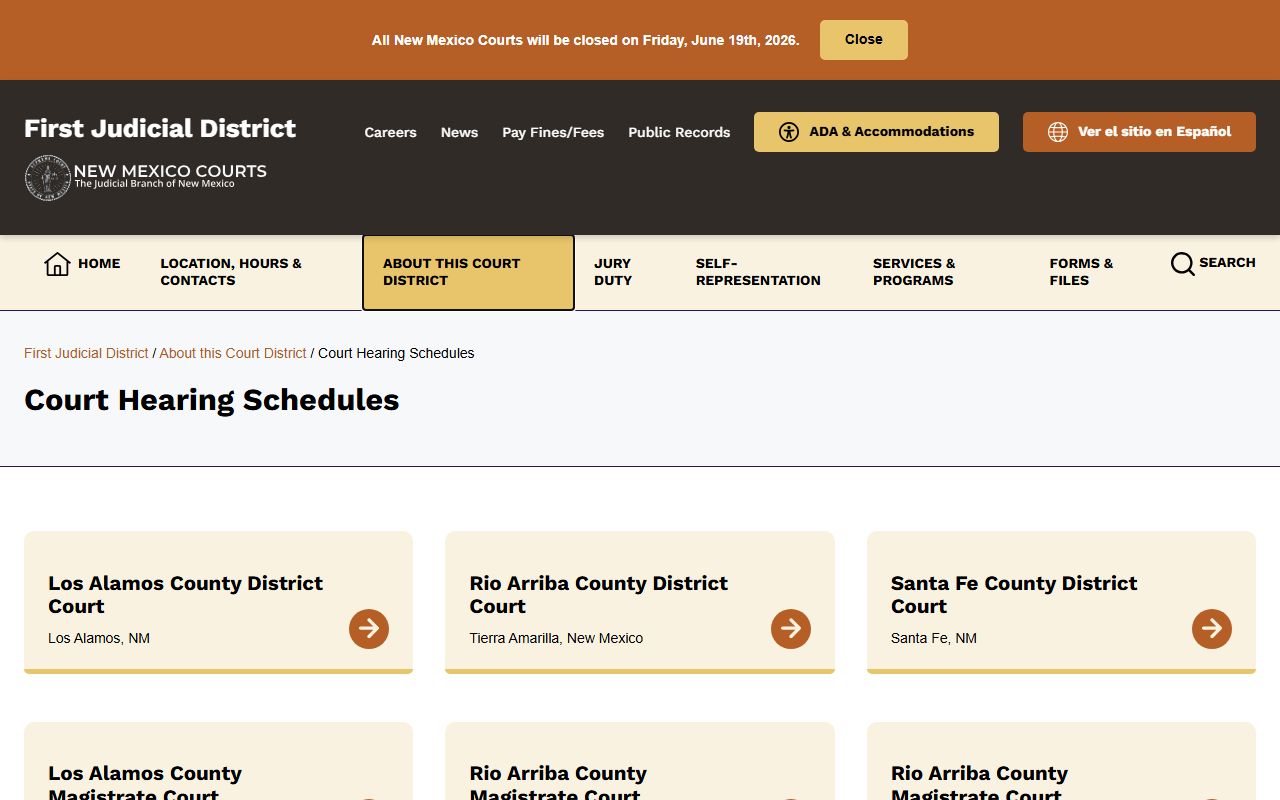Click the Court Hearing Schedules page heading
Image resolution: width=1280 pixels, height=800 pixels.
pyautogui.click(x=212, y=400)
